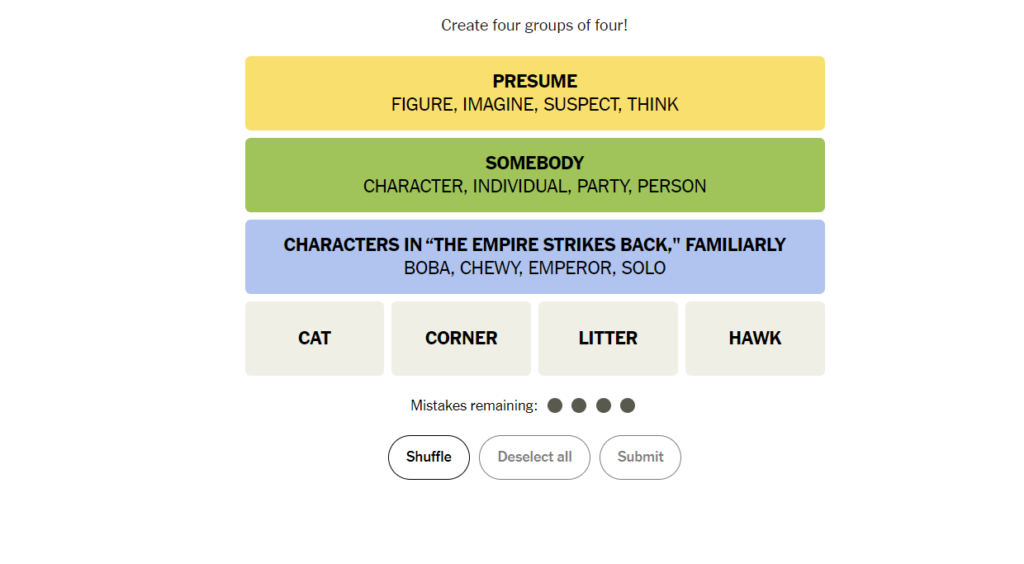Select the CAT word tile
The width and height of the screenshot is (1024, 564).
314,338
